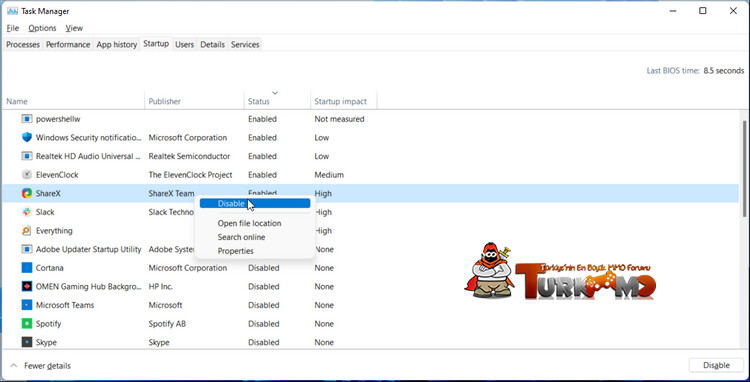Click the sort arrow above Status column
The image size is (750, 382).
click(x=275, y=92)
